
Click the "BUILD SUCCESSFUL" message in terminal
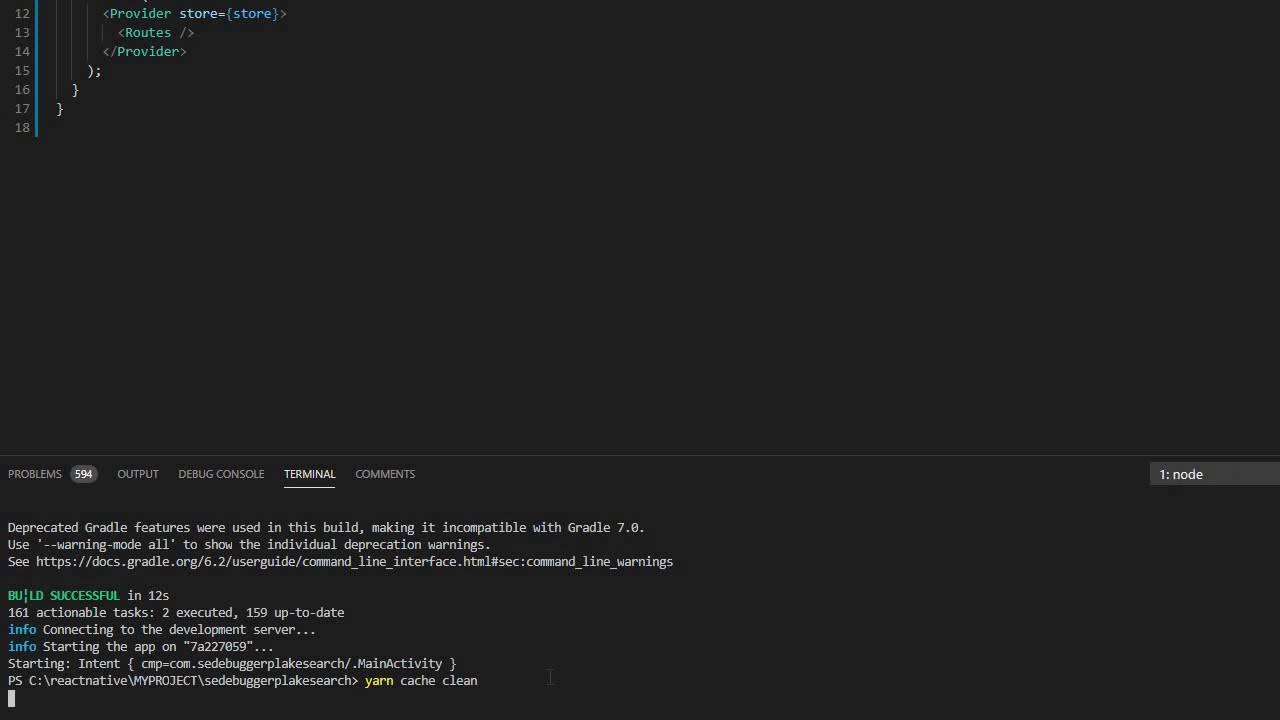point(63,596)
